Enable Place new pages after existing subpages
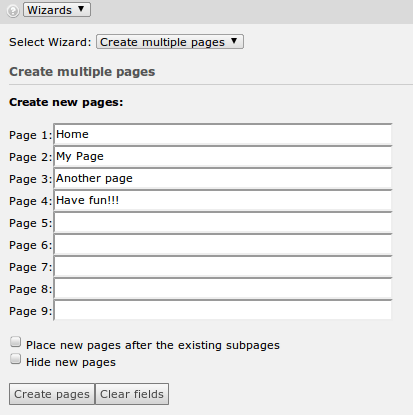The width and height of the screenshot is (413, 415). click(15, 342)
